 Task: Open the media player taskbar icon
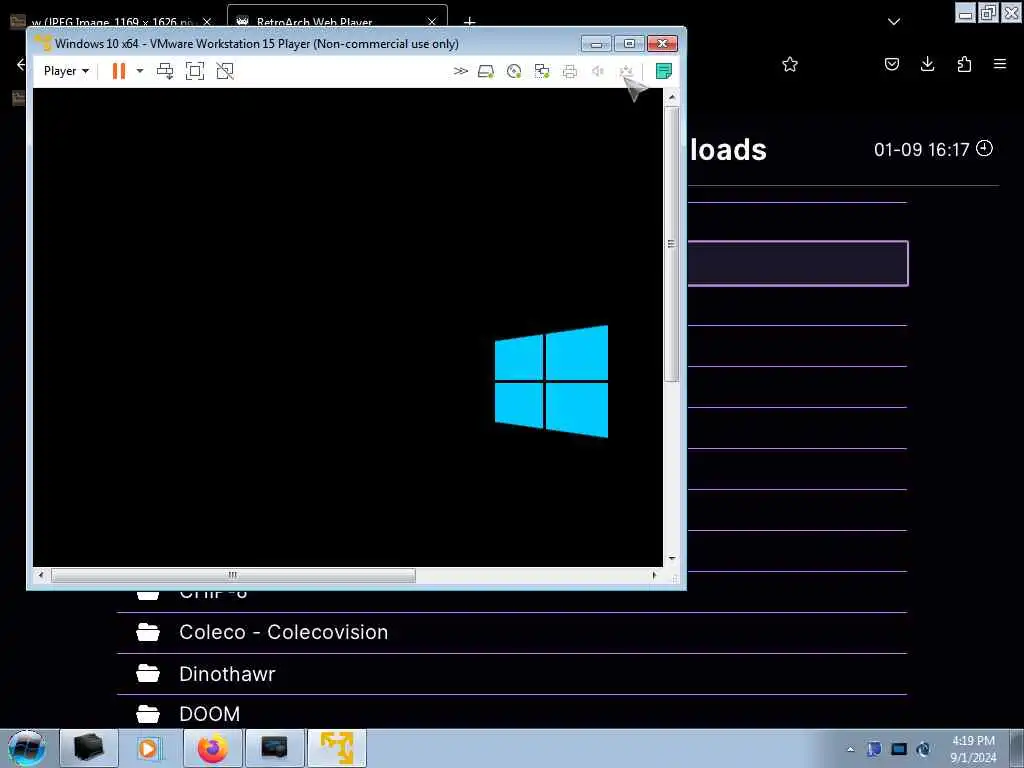[x=149, y=748]
